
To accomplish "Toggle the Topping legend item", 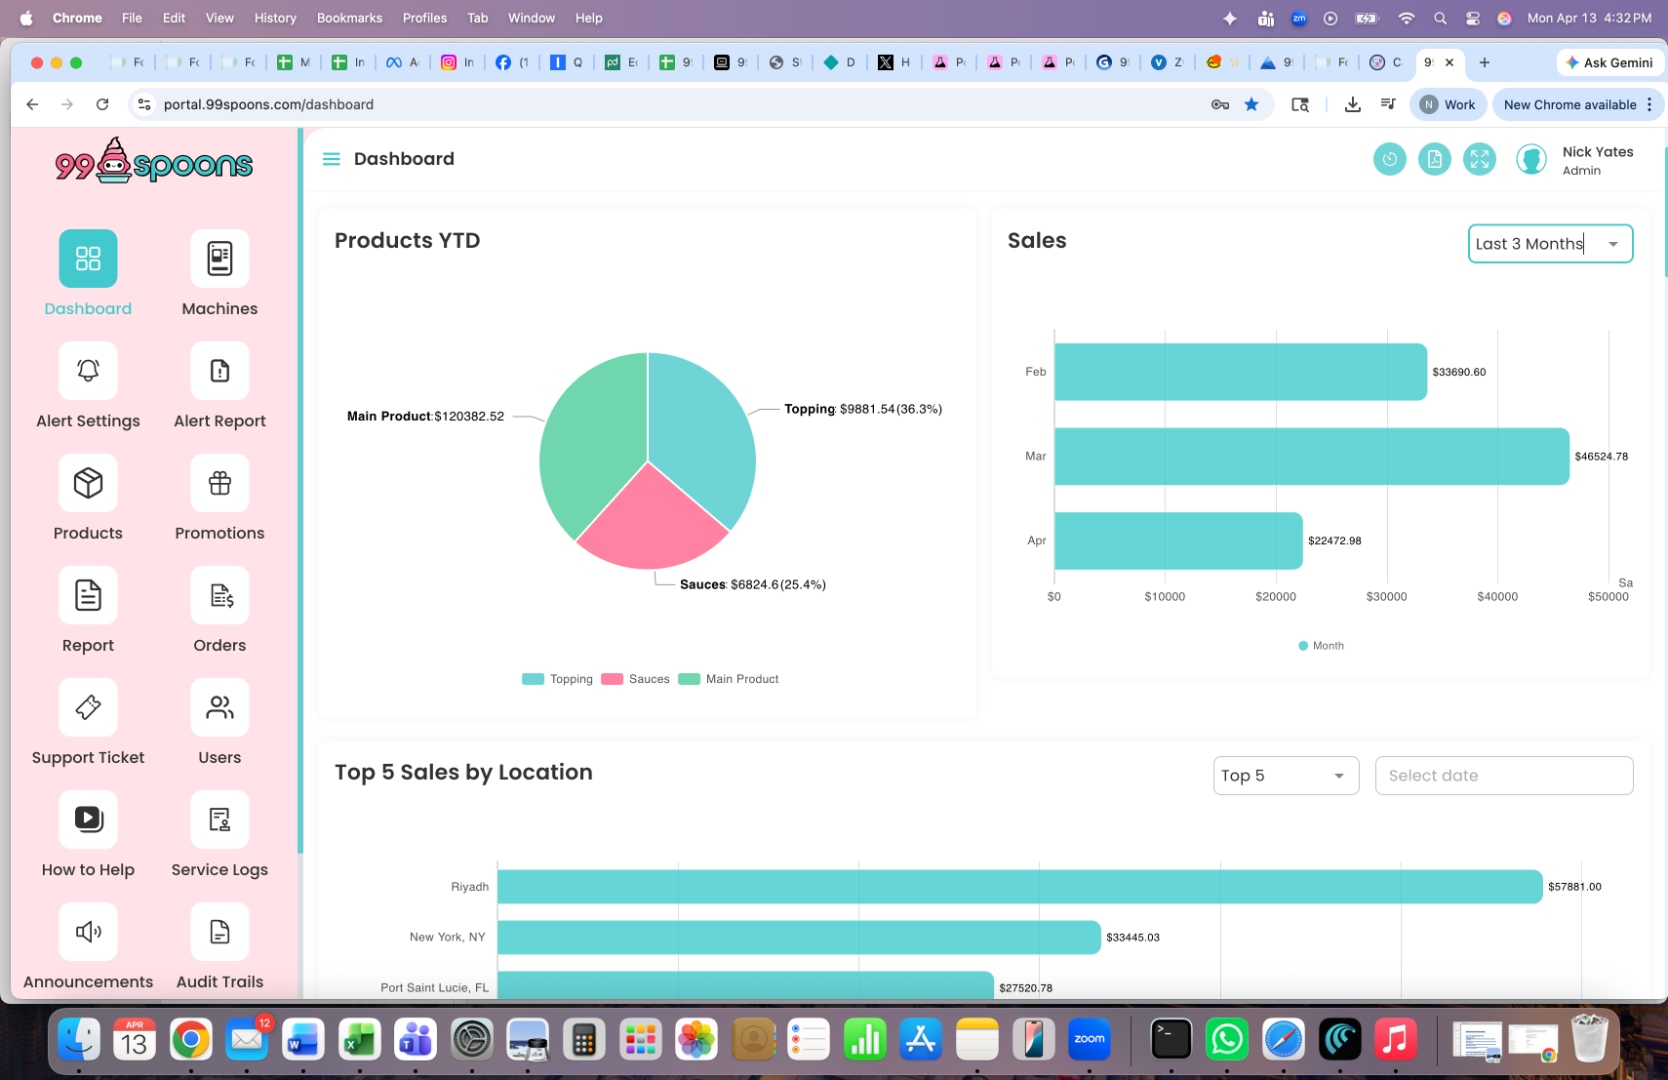I will 557,679.
